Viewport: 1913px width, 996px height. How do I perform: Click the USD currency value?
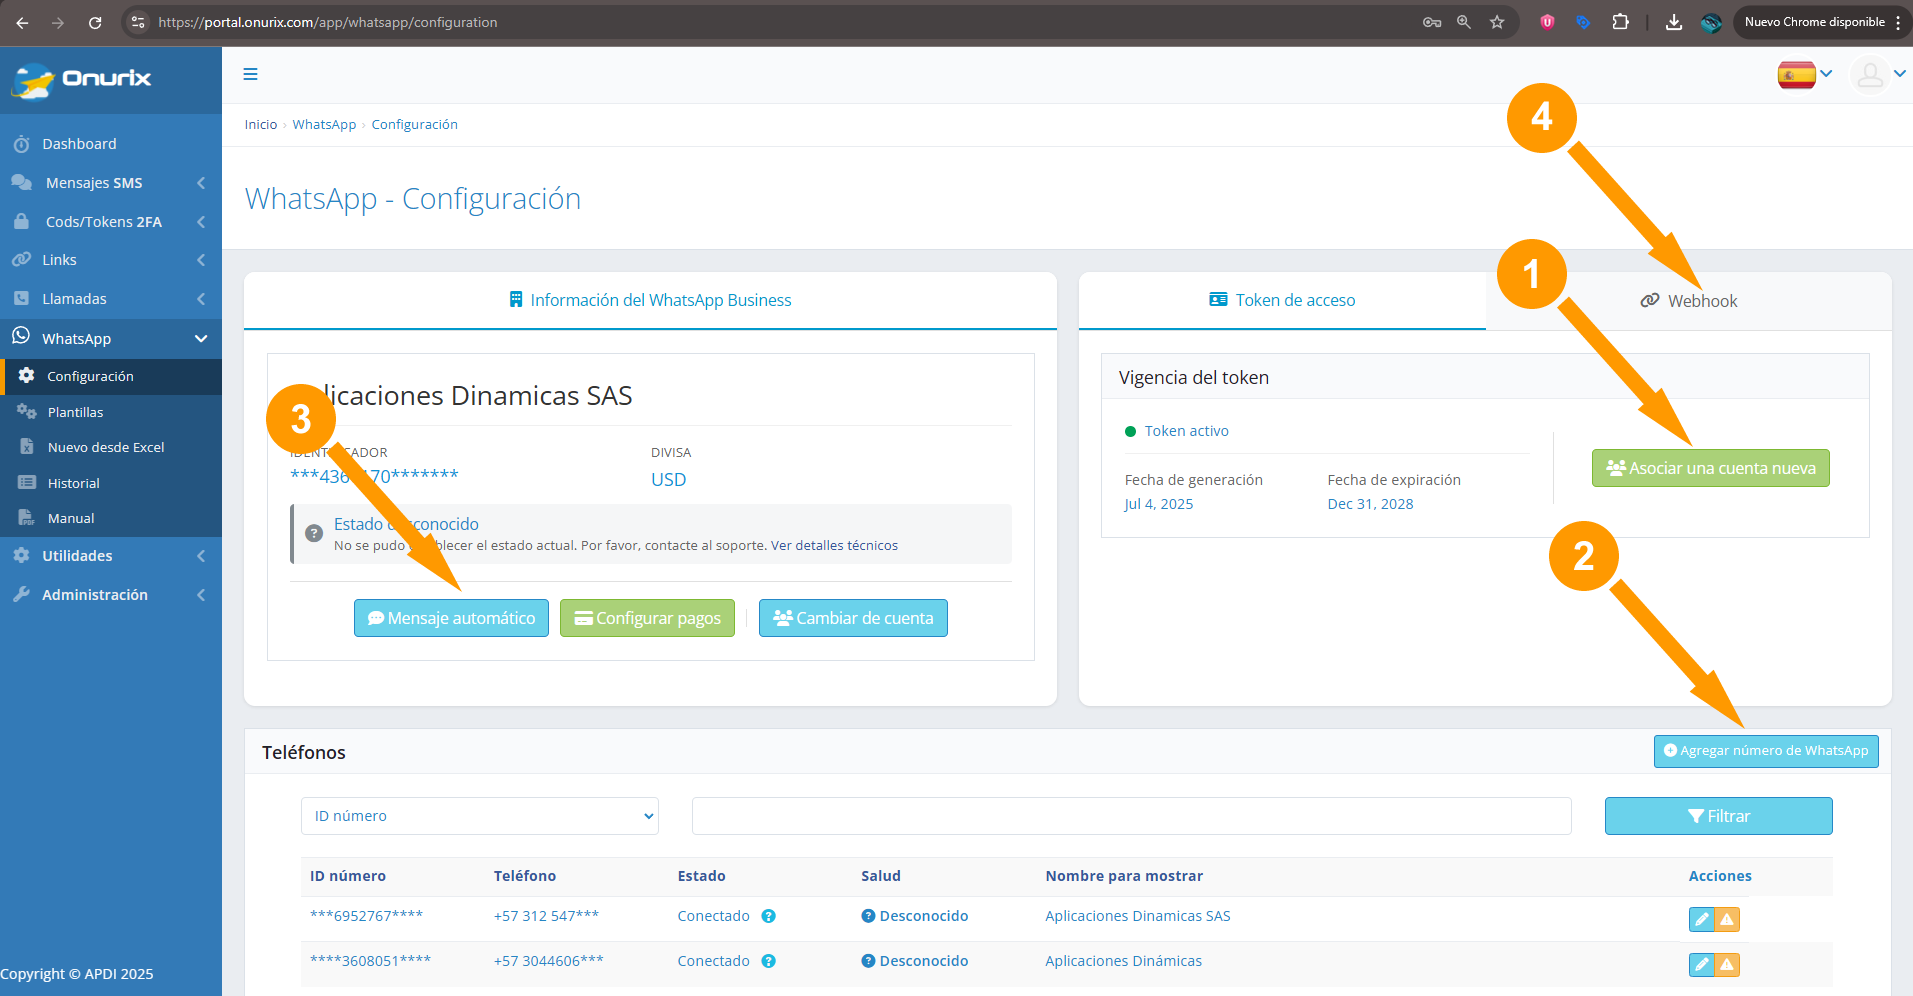coord(669,480)
